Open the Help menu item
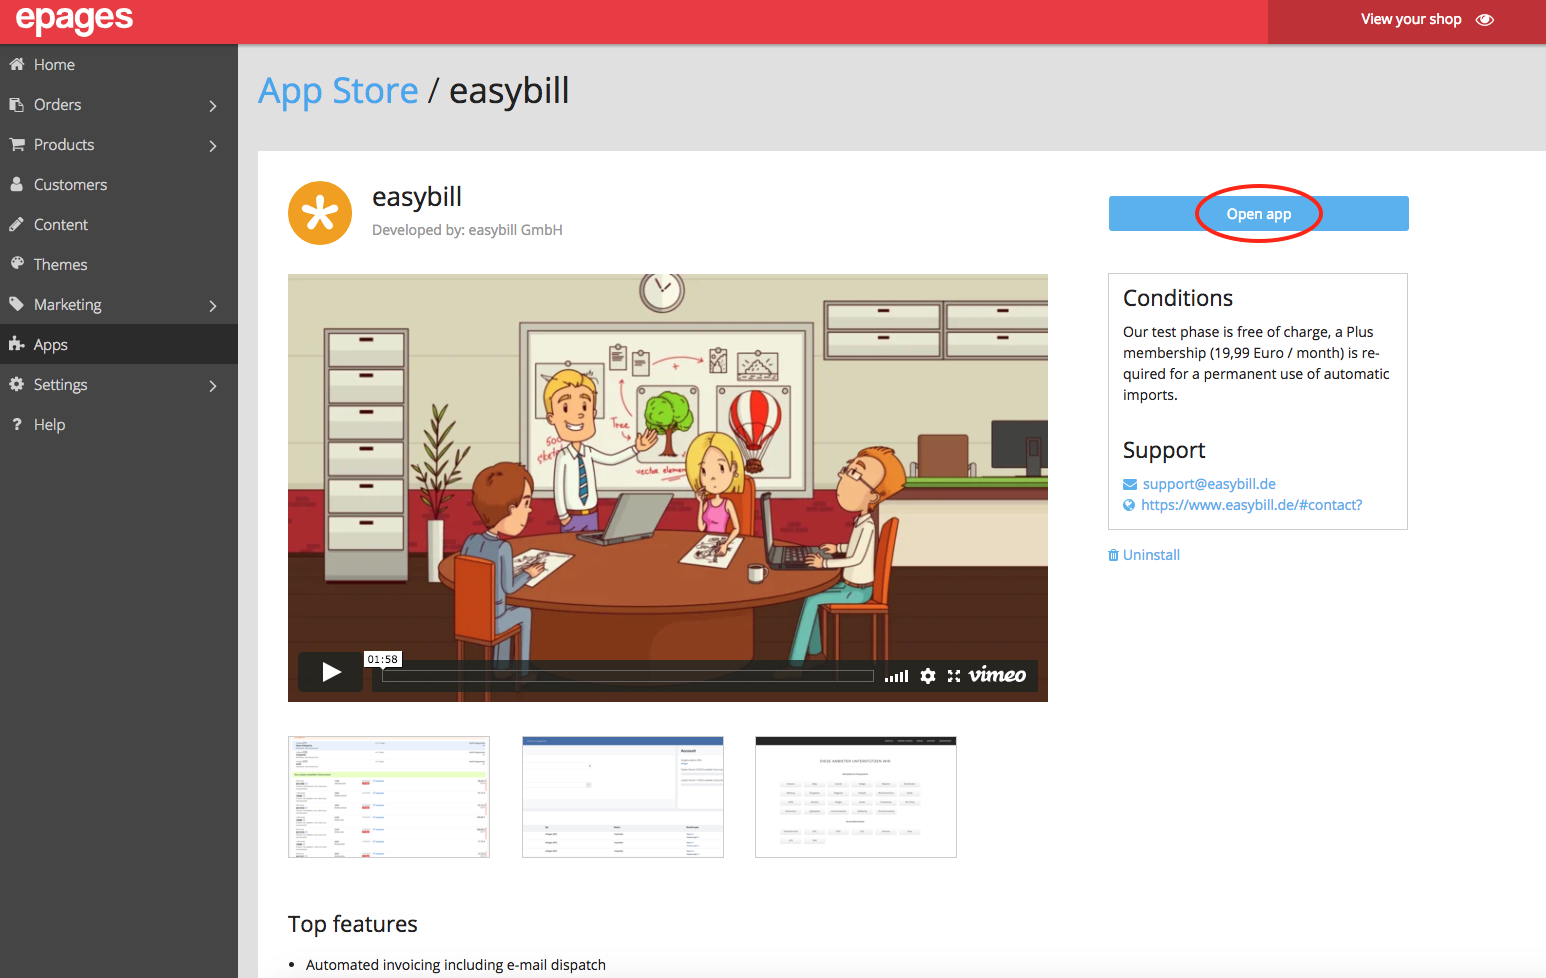 (119, 424)
